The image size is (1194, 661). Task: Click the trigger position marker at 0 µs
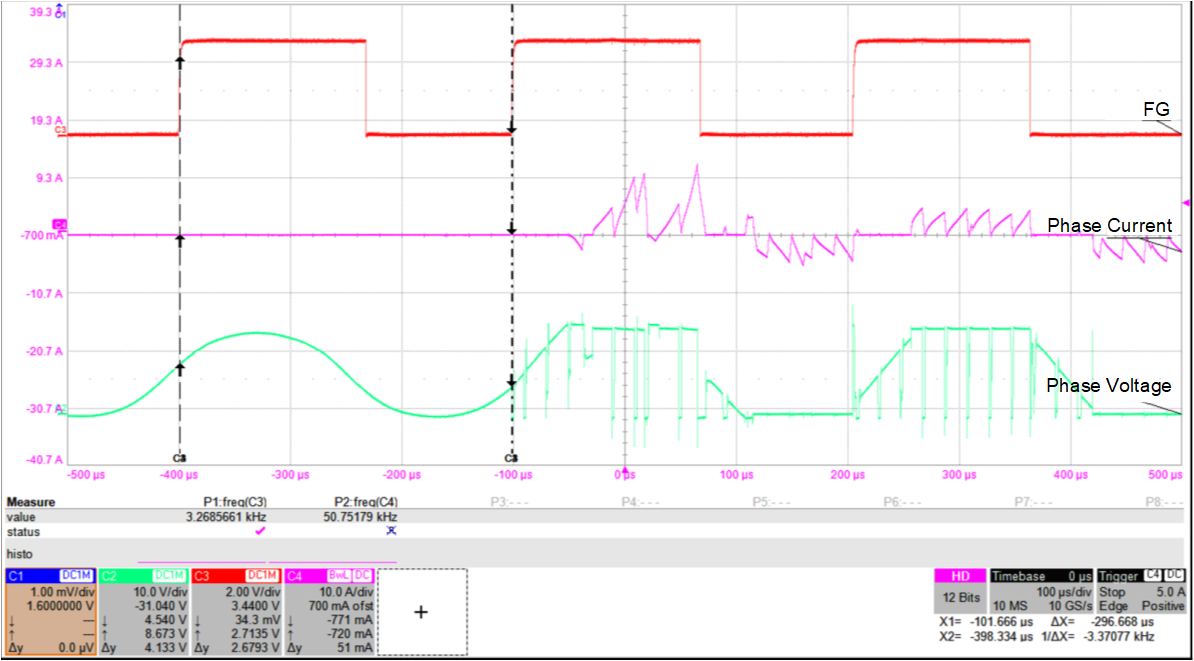626,468
